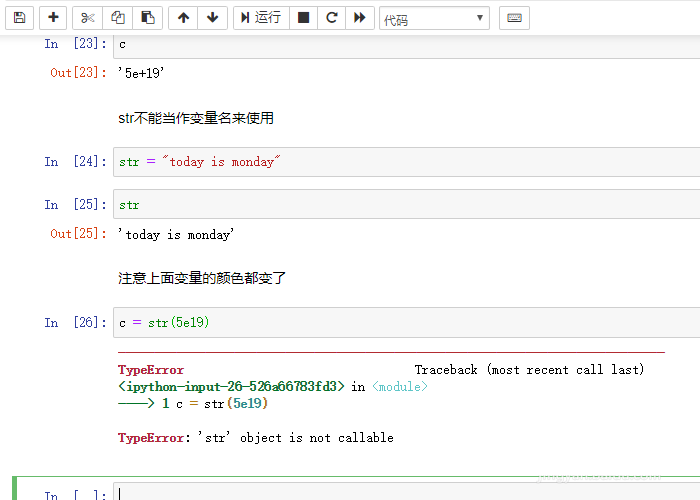Click the <module> text in the traceback
The width and height of the screenshot is (700, 500).
pos(400,387)
